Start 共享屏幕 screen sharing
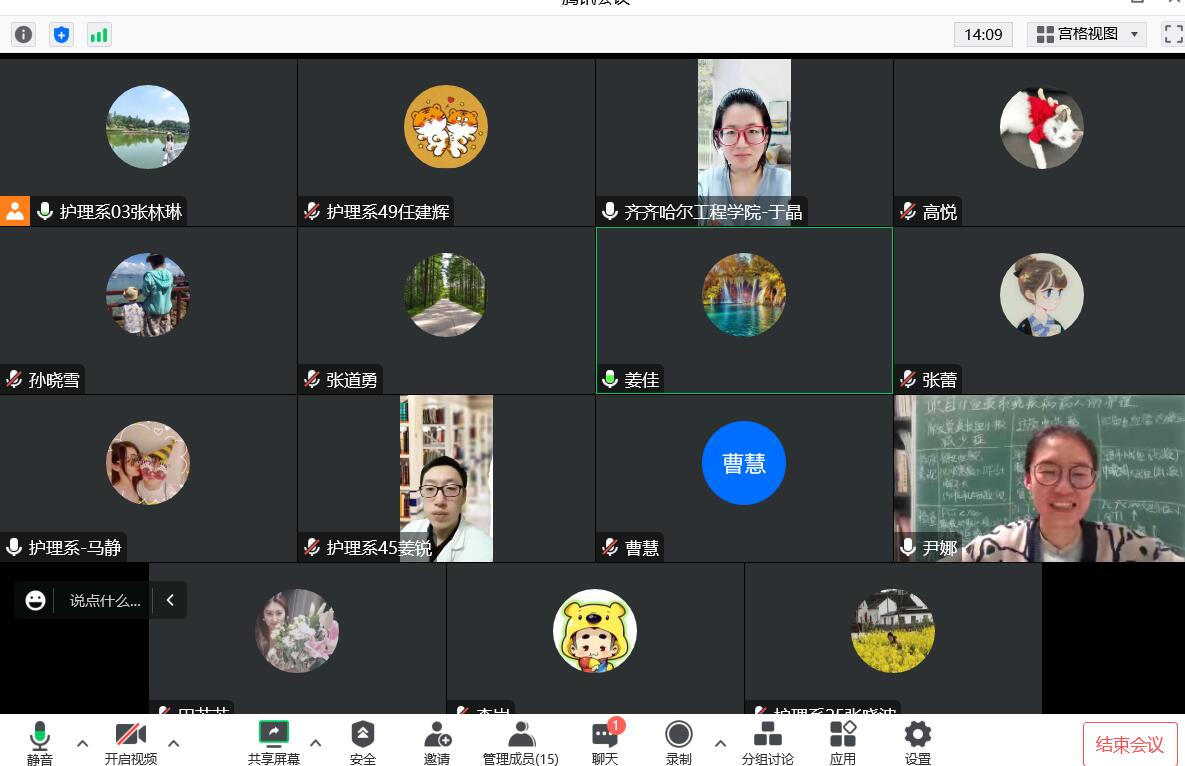 (x=273, y=742)
